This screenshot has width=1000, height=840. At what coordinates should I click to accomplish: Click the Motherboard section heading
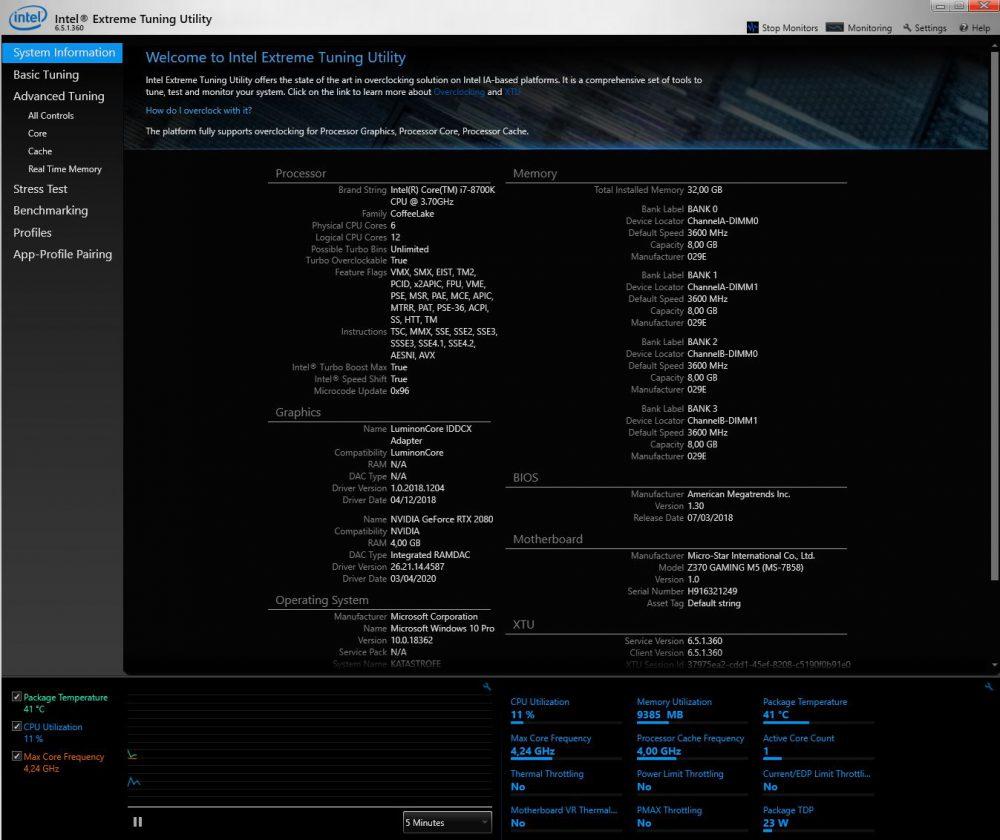coord(548,539)
